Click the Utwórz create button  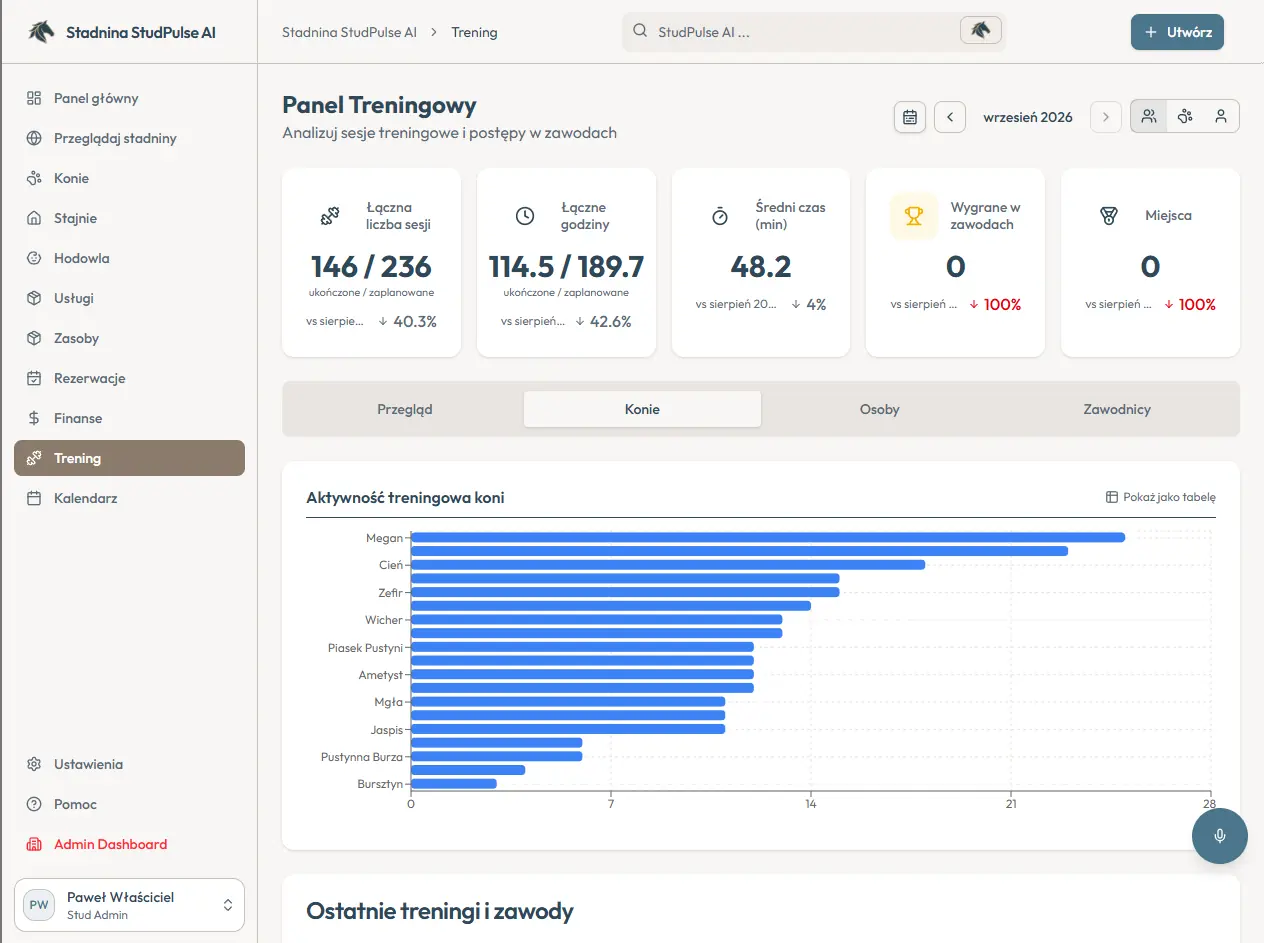click(x=1177, y=32)
